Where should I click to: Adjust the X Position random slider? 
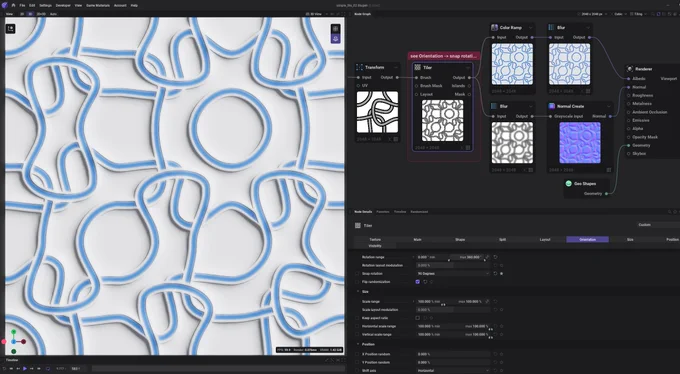(x=453, y=354)
